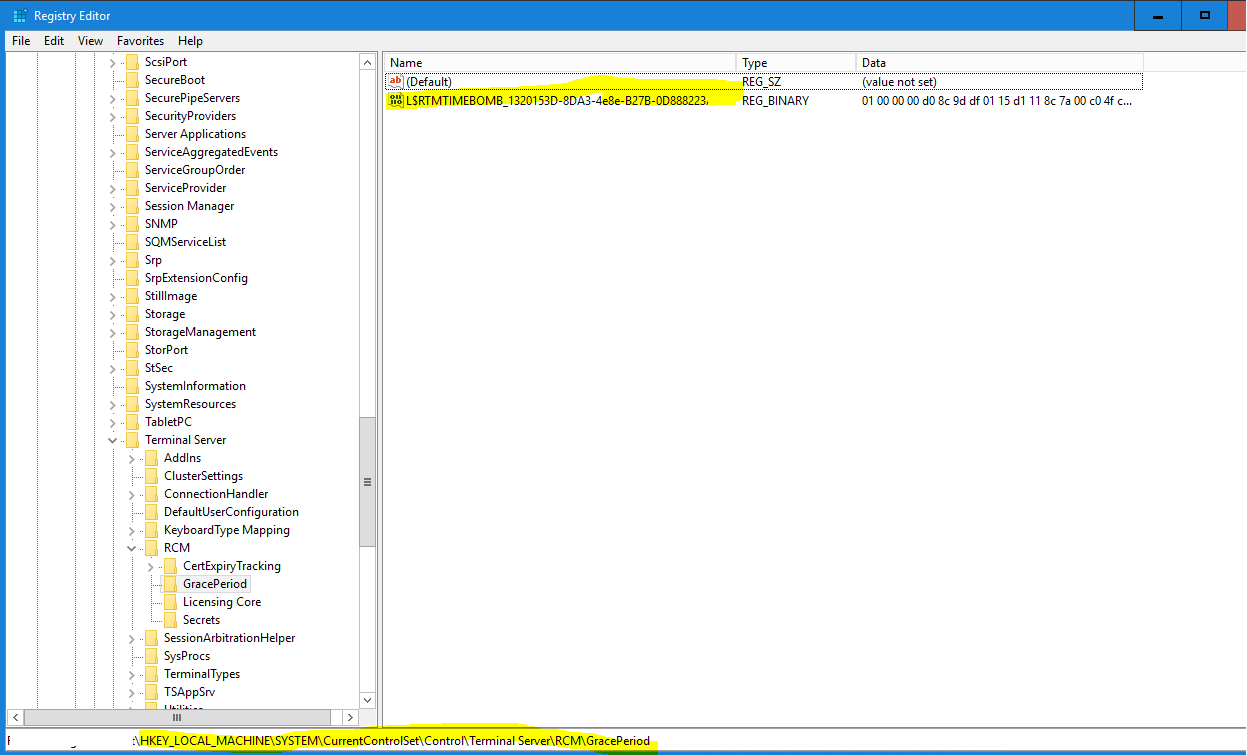This screenshot has width=1247, height=755.
Task: Click the tree pane horizontal scroll right arrow
Action: 350,717
